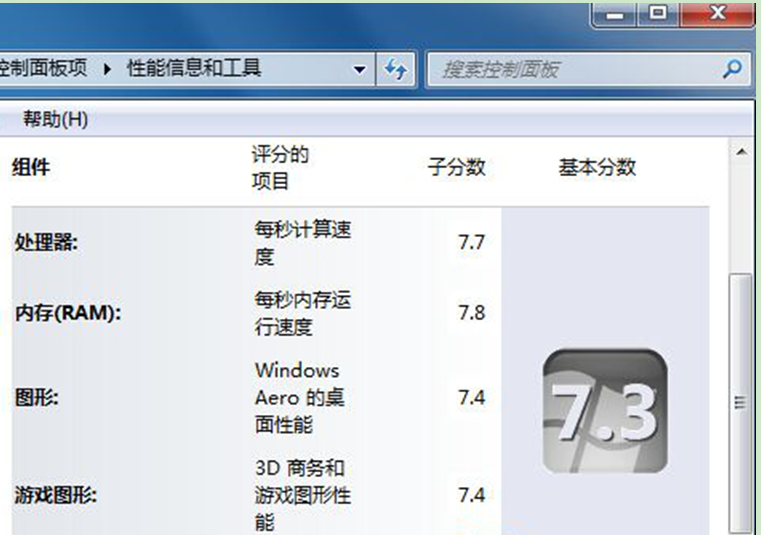
Task: Click the 游戏图形 row subscore 7.4
Action: 471,495
